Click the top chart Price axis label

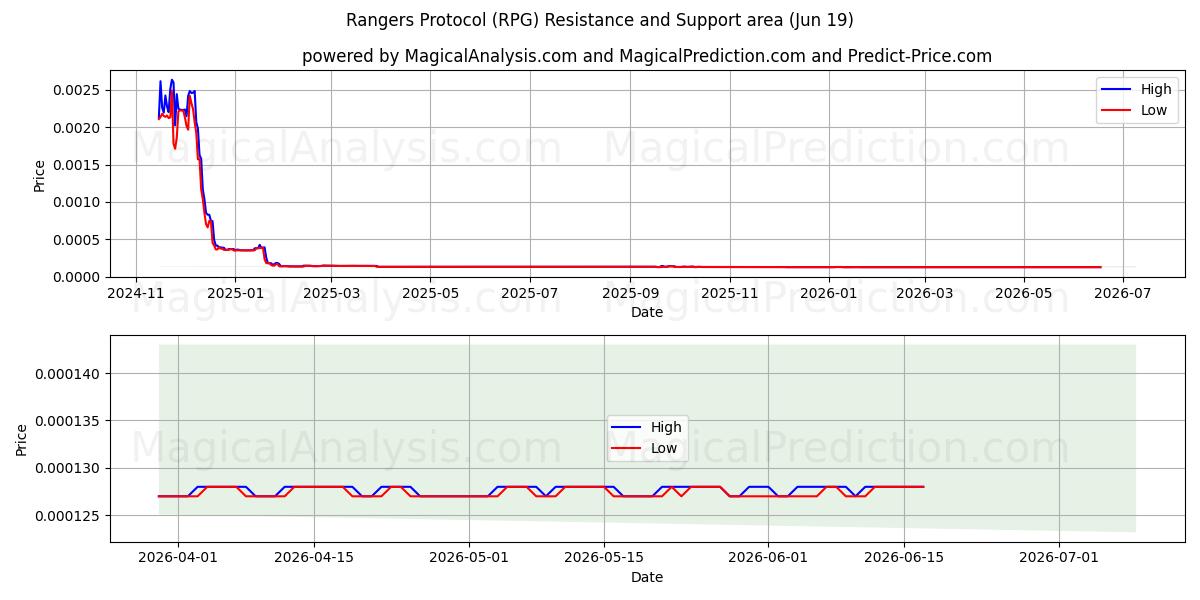tap(40, 173)
